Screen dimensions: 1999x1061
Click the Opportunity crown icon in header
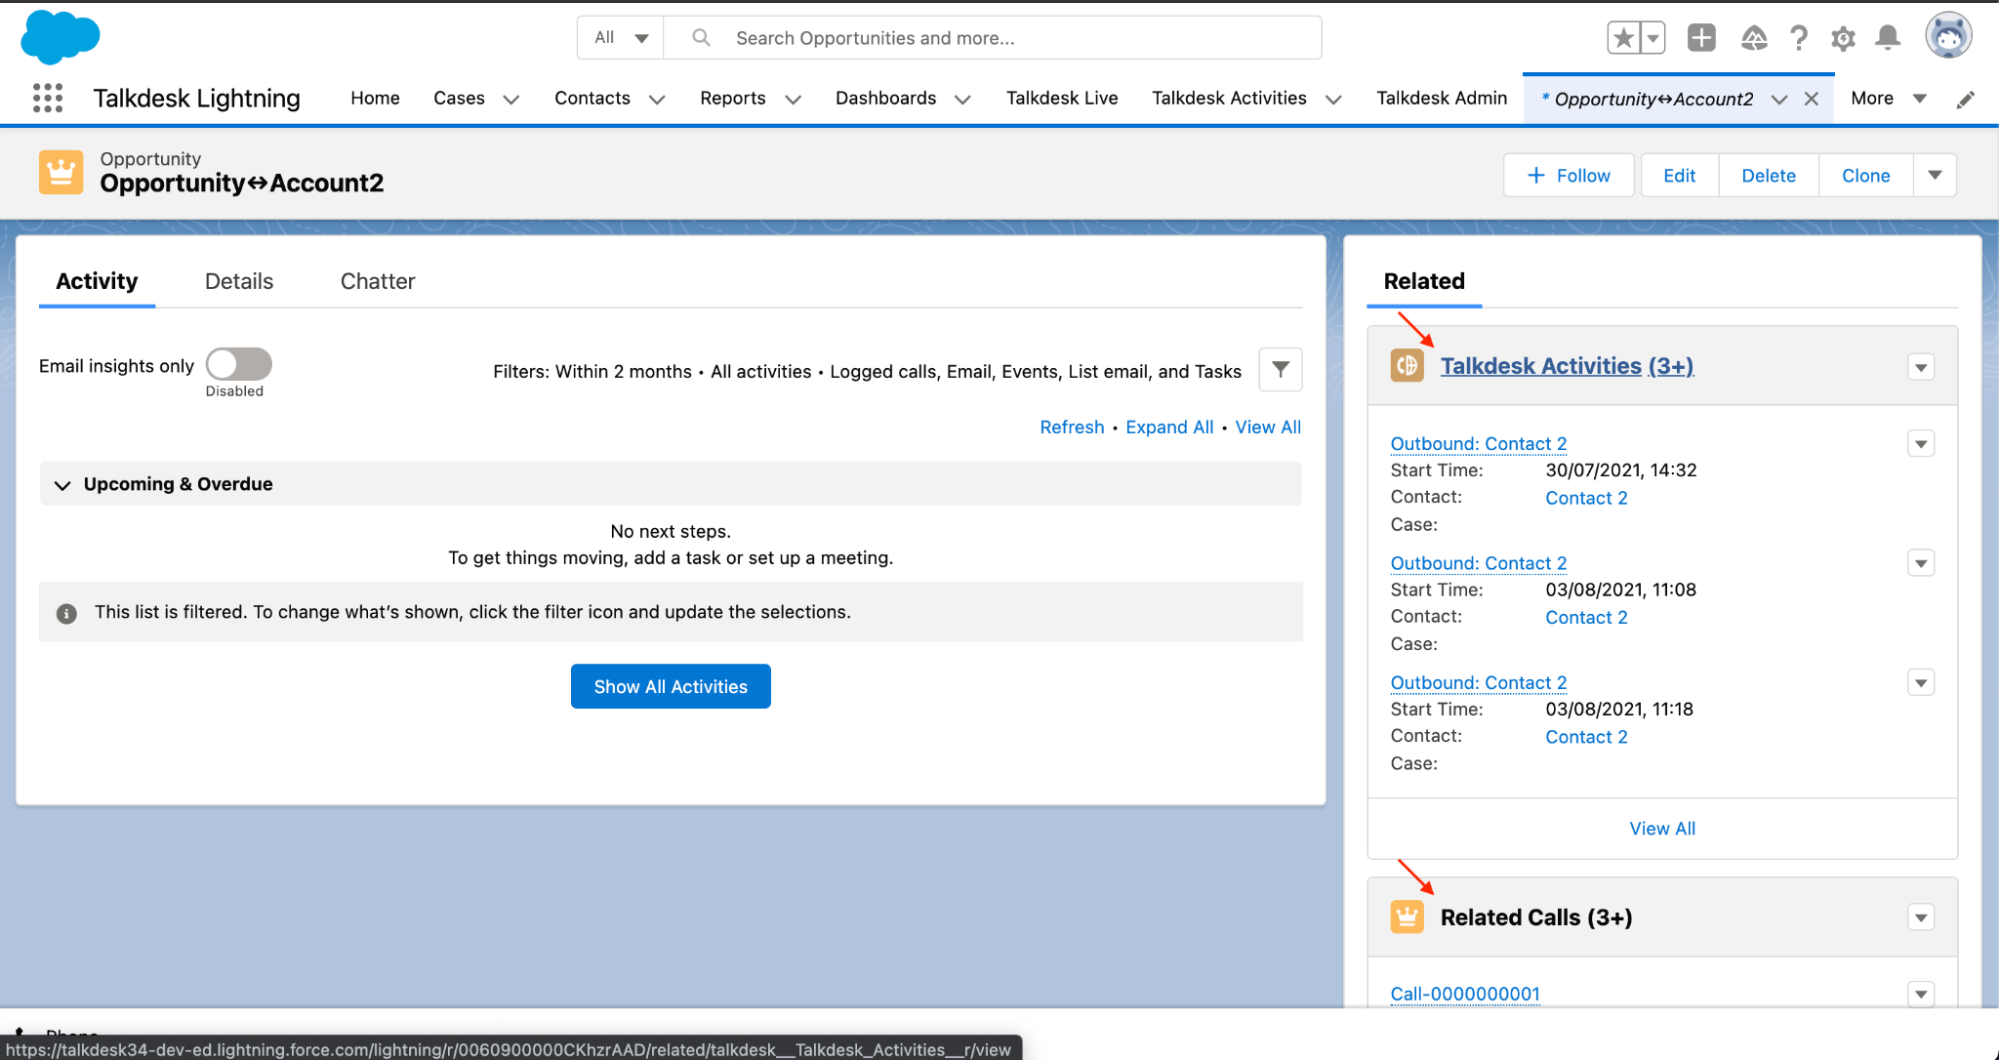(61, 172)
